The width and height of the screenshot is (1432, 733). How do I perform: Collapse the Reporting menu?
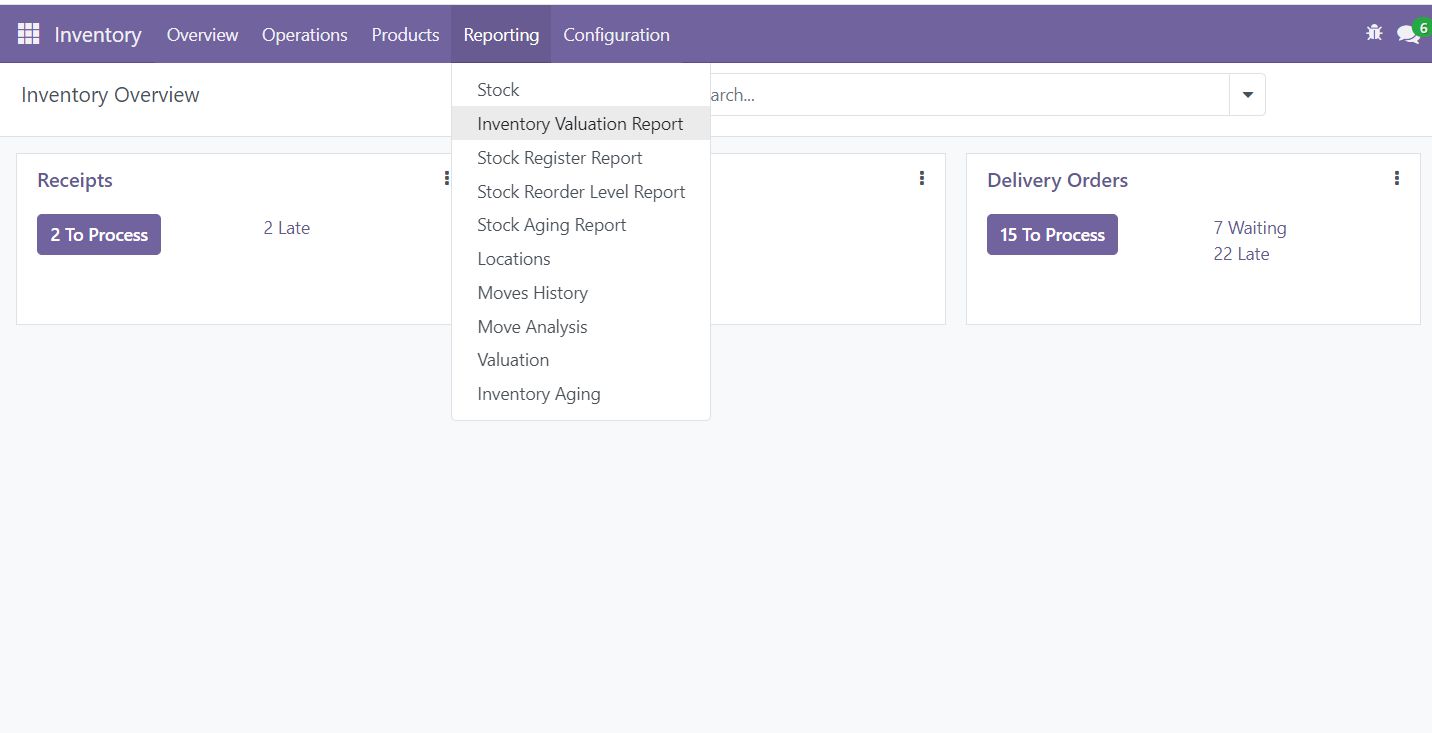(x=501, y=35)
